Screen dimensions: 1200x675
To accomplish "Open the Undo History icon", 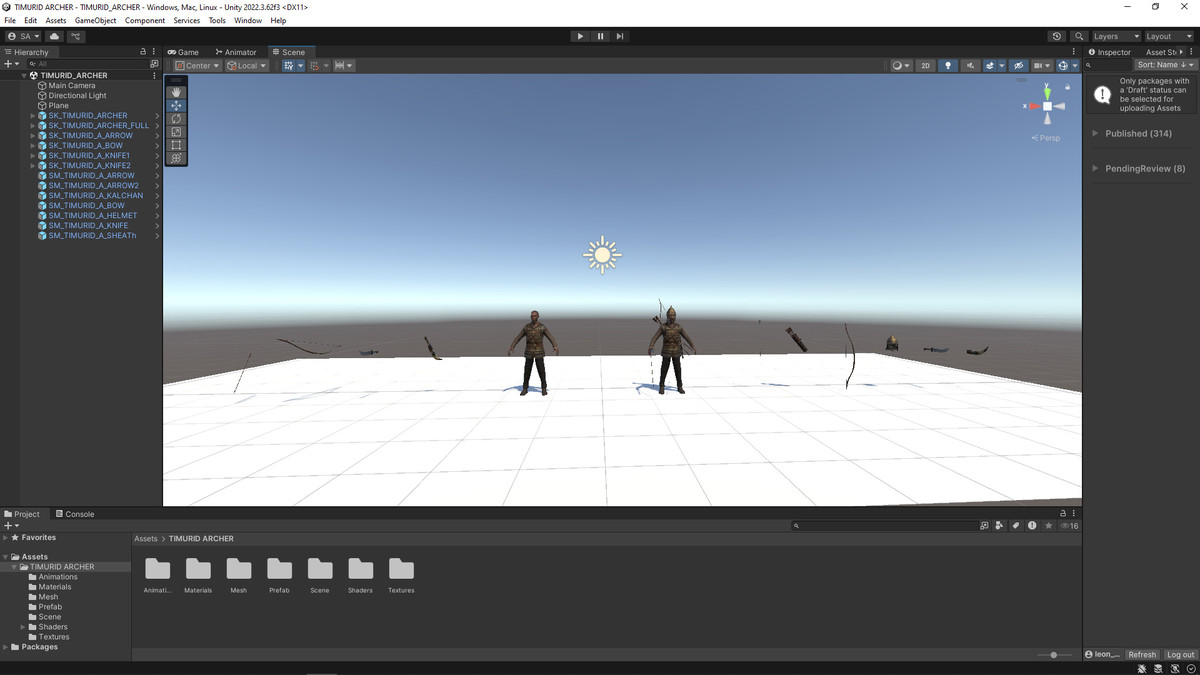I will coord(1057,36).
